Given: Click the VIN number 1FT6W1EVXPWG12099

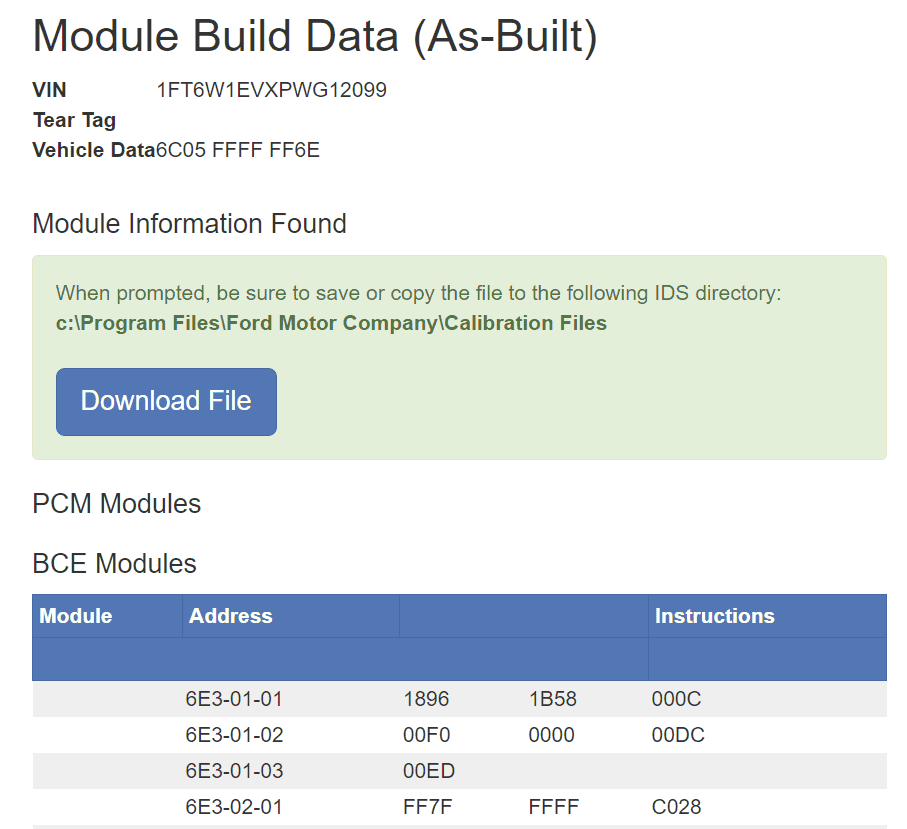Looking at the screenshot, I should click(271, 90).
